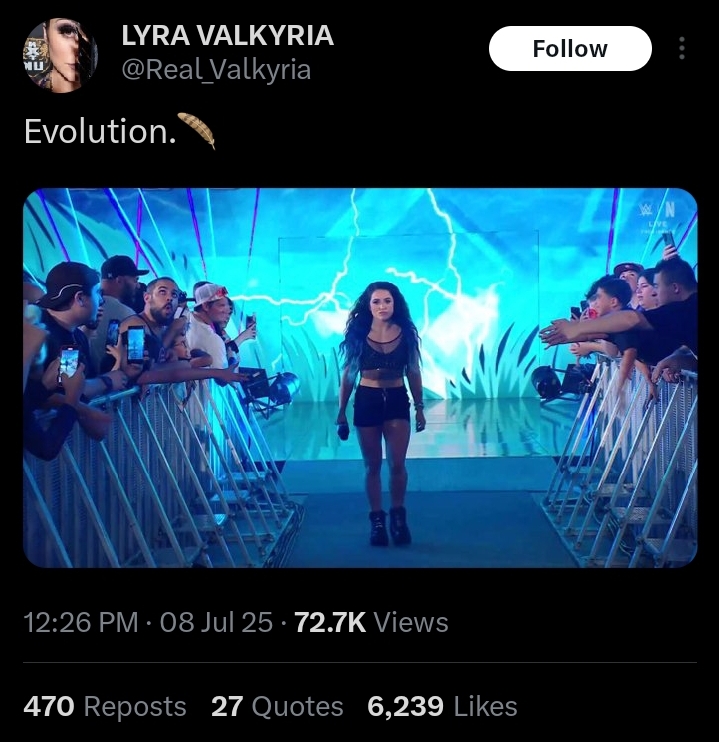719x742 pixels.
Task: Open the @Real_Valkyria handle link
Action: point(216,70)
